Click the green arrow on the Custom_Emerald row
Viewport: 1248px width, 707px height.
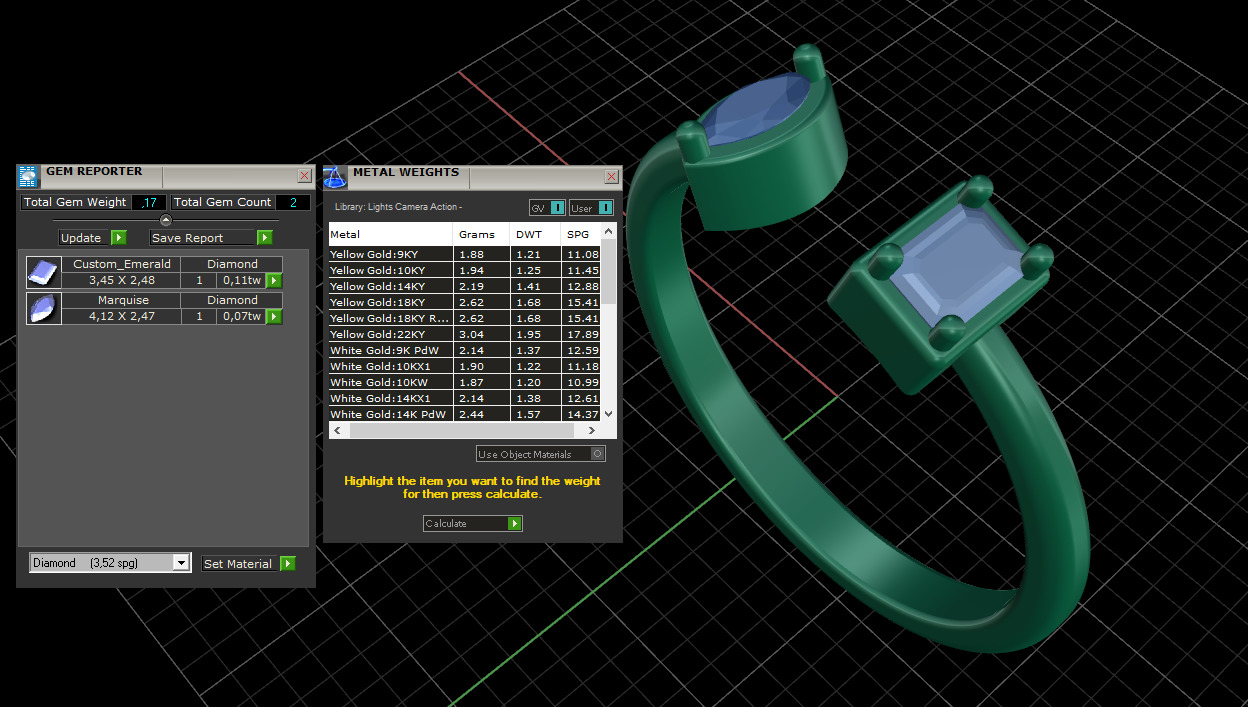click(x=274, y=281)
